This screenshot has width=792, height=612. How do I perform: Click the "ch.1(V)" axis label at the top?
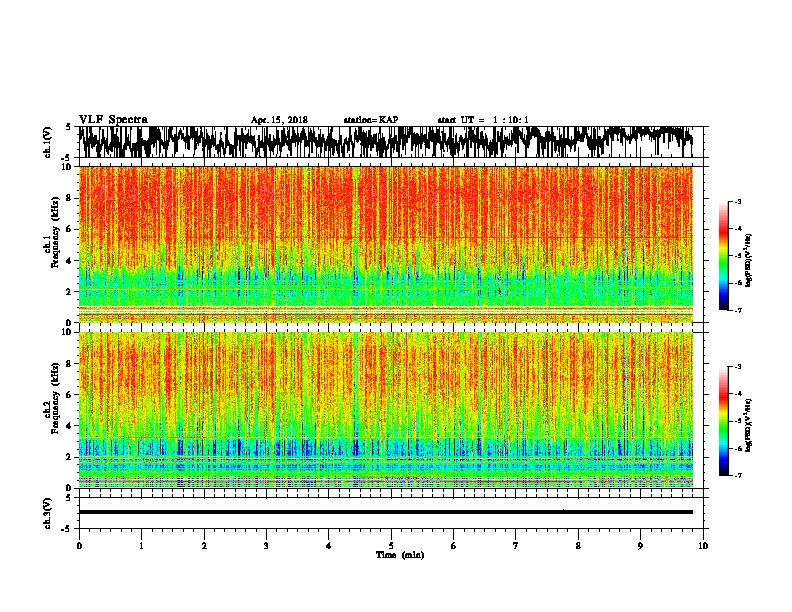click(48, 141)
